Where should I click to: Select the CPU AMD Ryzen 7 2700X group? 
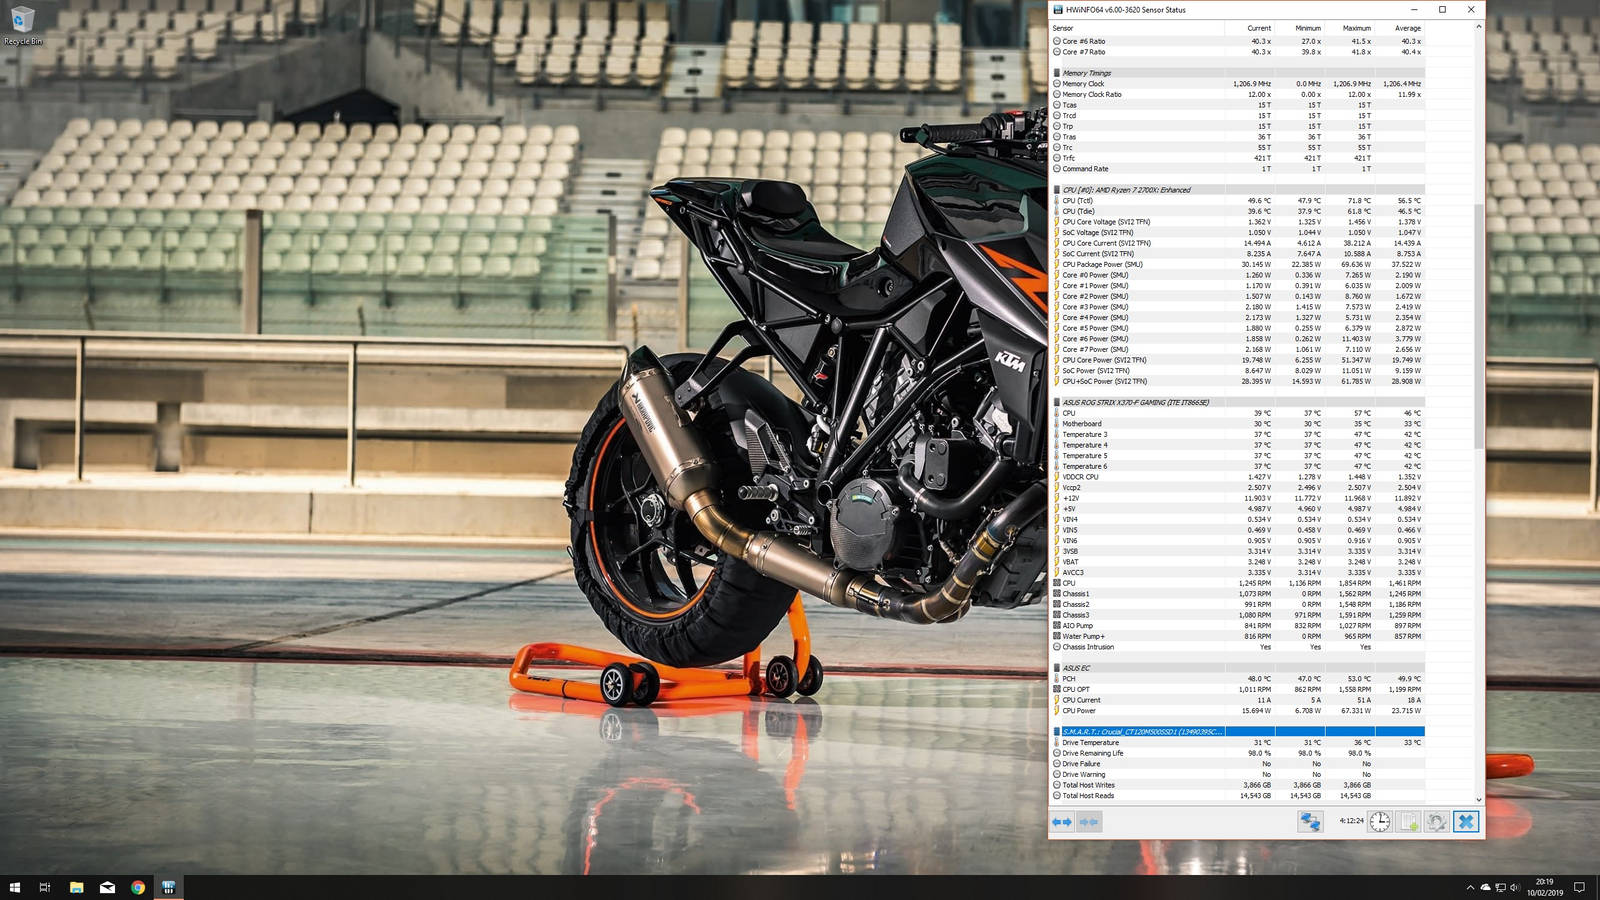click(1126, 190)
